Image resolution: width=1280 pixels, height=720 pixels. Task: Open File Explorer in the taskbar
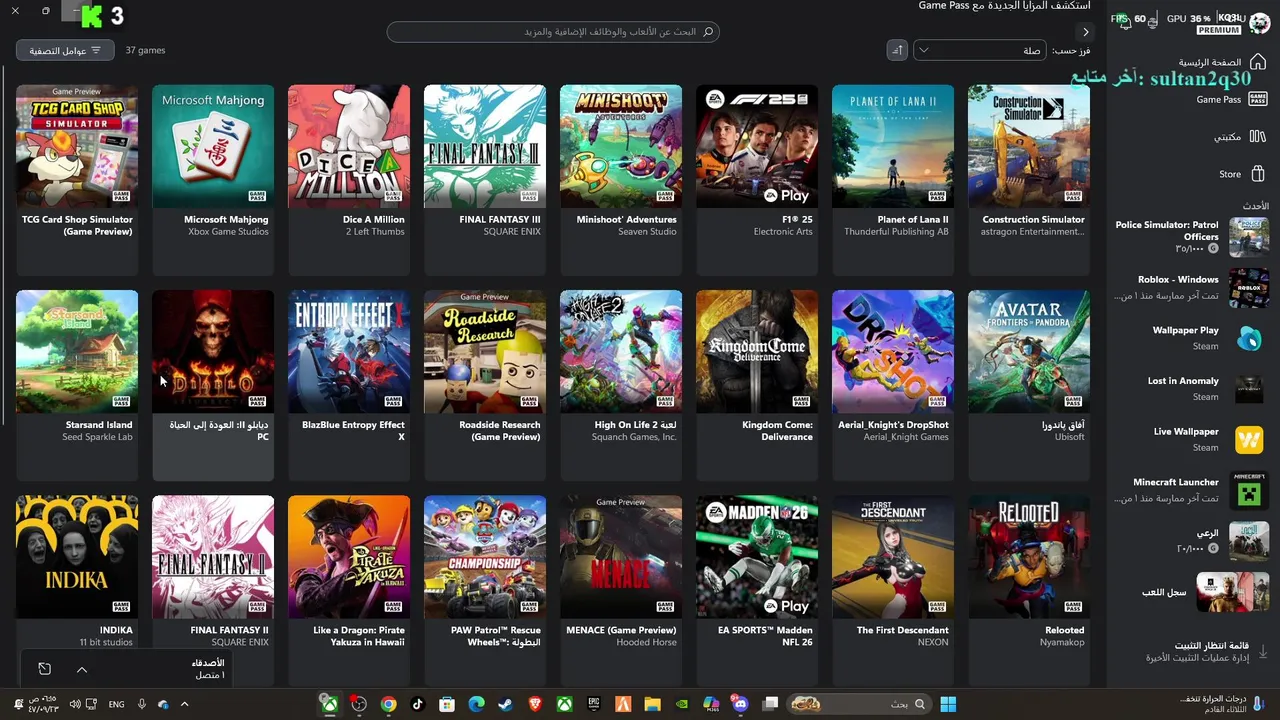tap(652, 704)
